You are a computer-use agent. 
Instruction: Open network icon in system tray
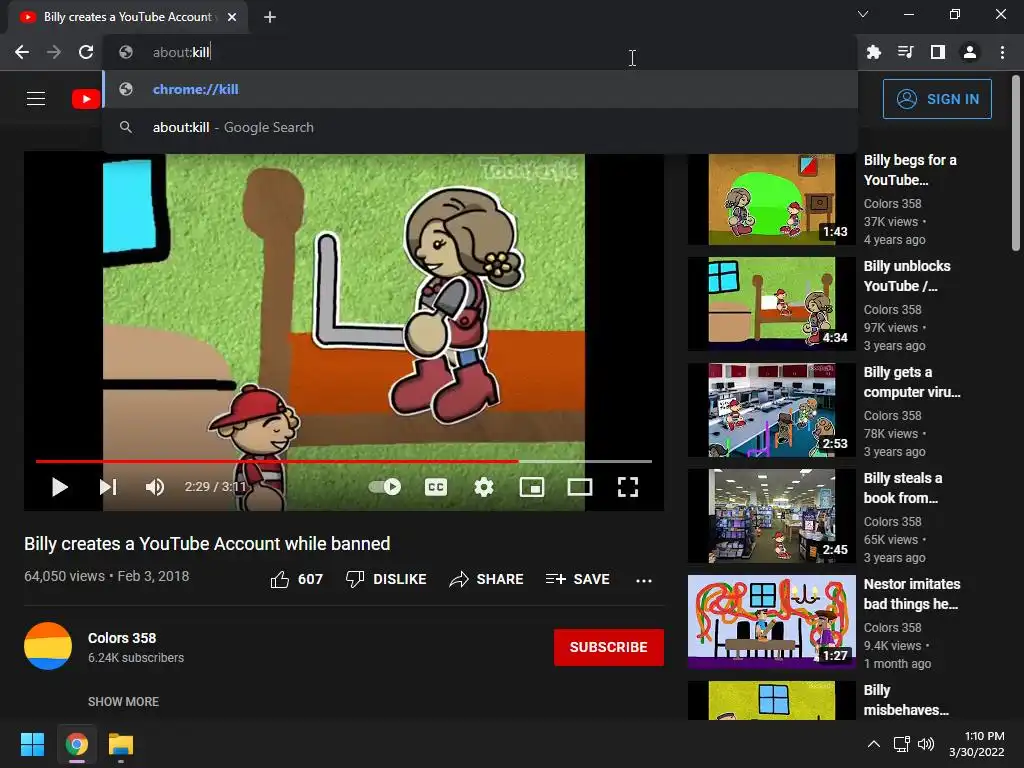point(902,744)
